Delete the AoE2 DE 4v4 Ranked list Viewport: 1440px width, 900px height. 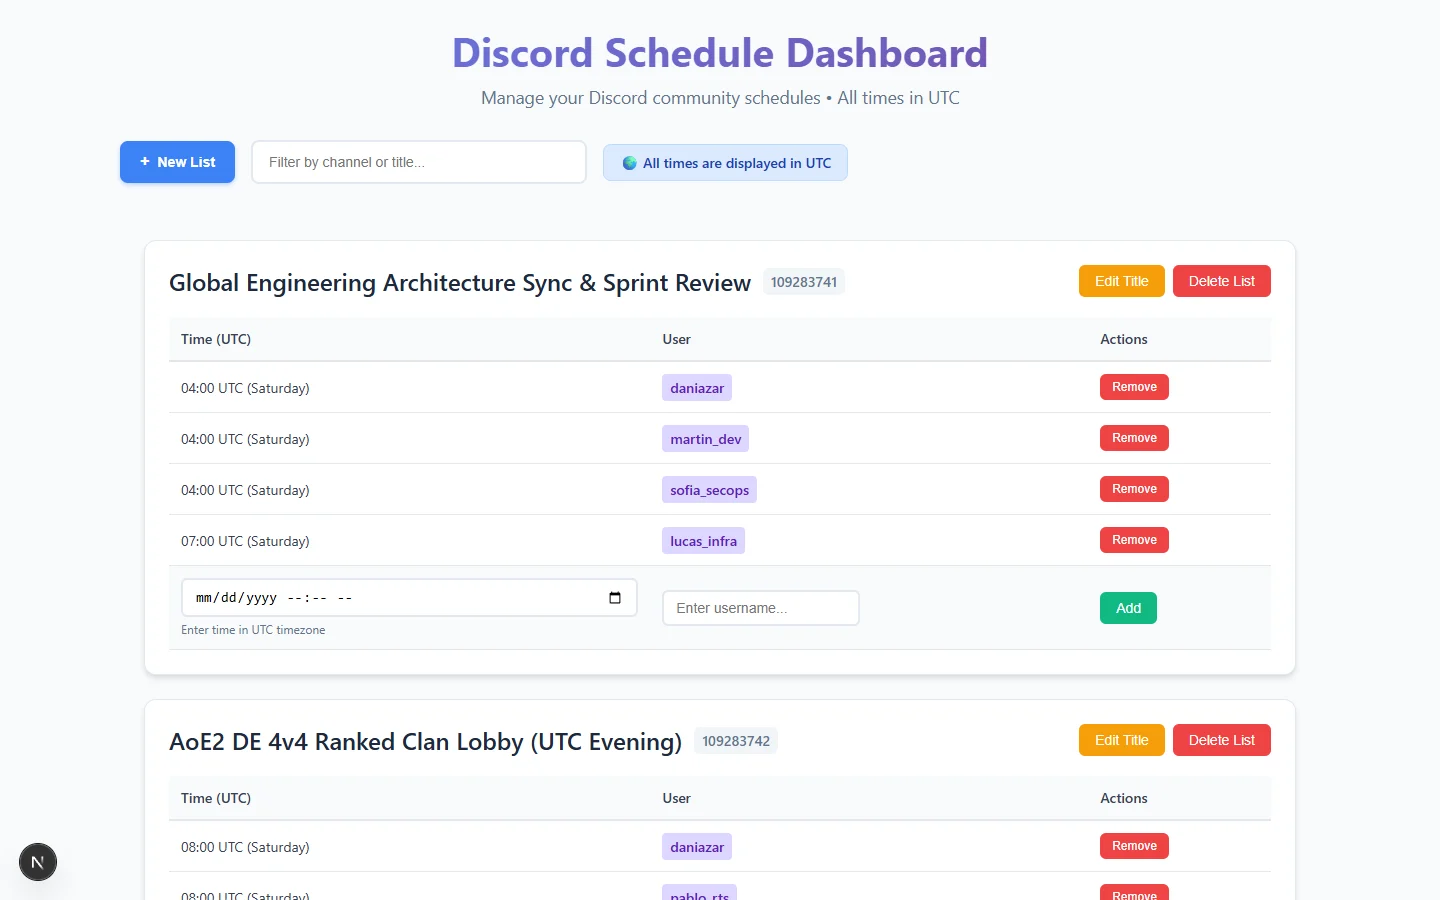point(1221,740)
